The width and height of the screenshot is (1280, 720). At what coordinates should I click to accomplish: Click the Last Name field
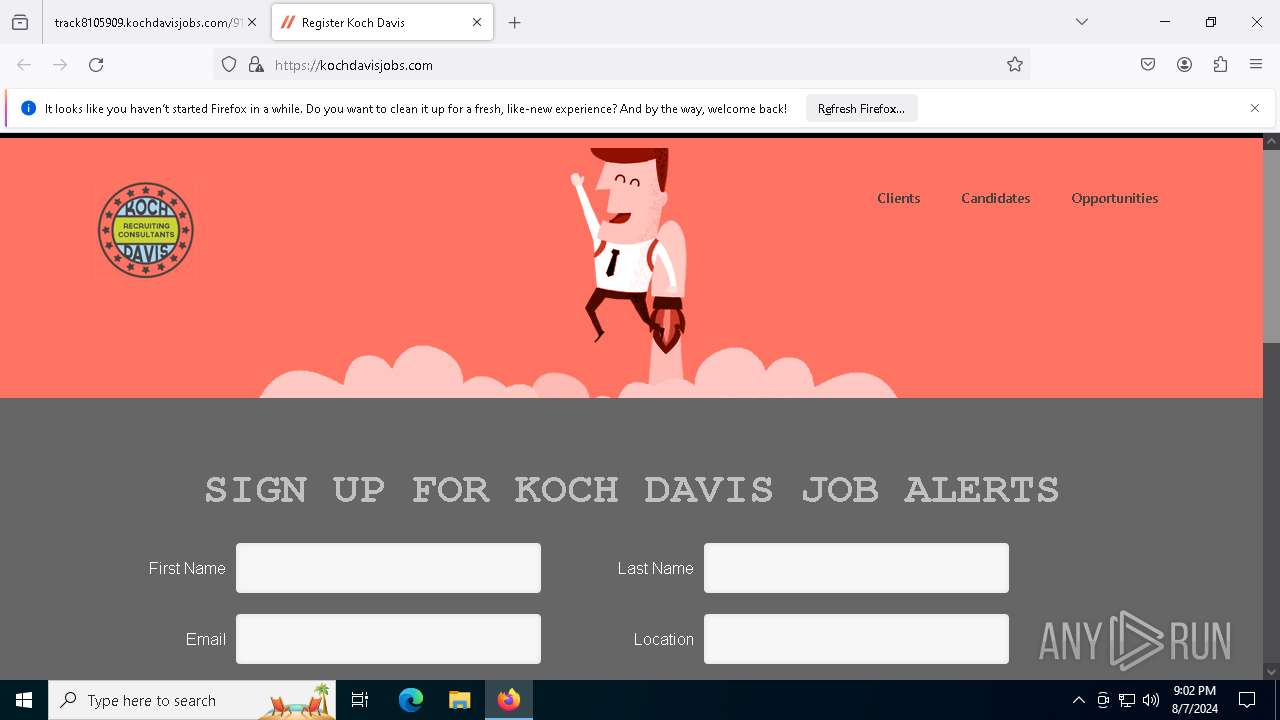coord(856,568)
